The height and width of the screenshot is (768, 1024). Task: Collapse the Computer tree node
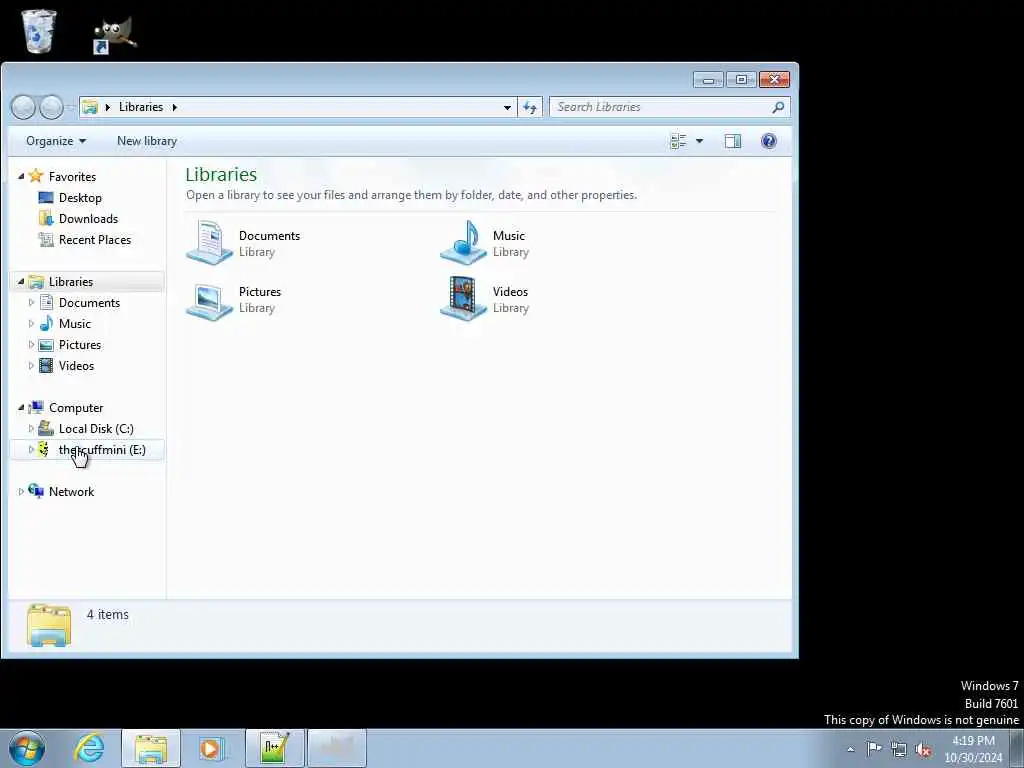coord(21,408)
